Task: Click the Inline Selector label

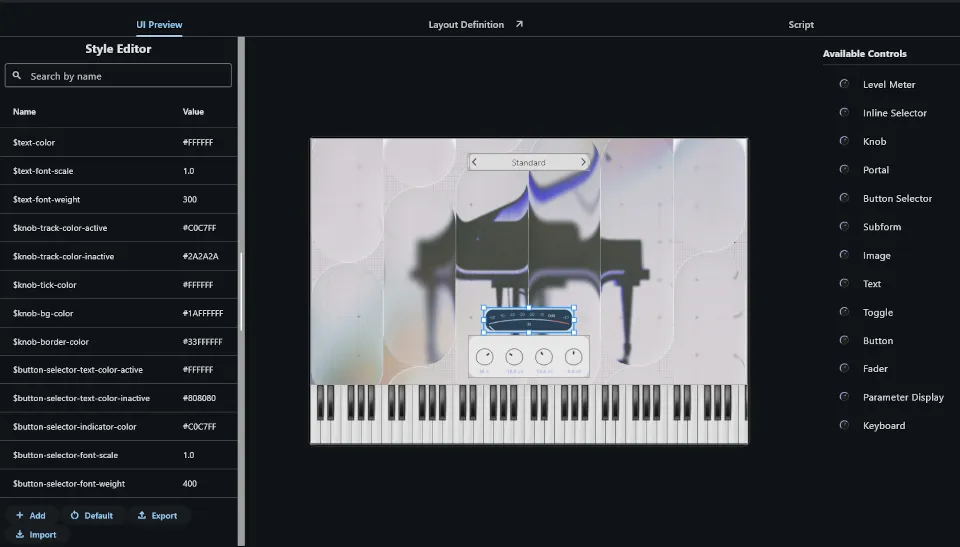Action: [894, 113]
